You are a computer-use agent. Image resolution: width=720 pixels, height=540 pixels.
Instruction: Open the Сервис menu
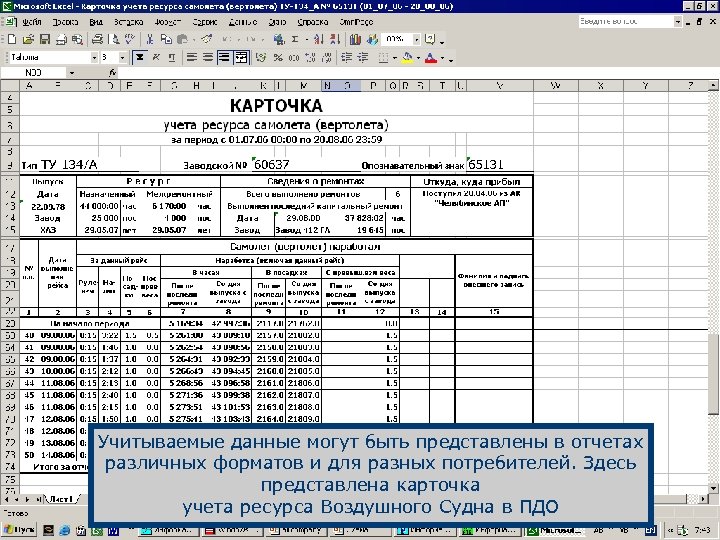(205, 22)
